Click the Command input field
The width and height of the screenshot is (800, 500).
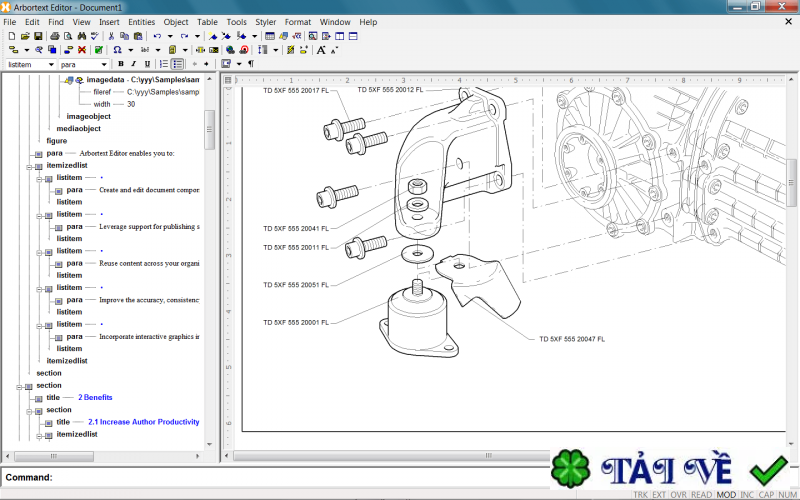(x=300, y=477)
